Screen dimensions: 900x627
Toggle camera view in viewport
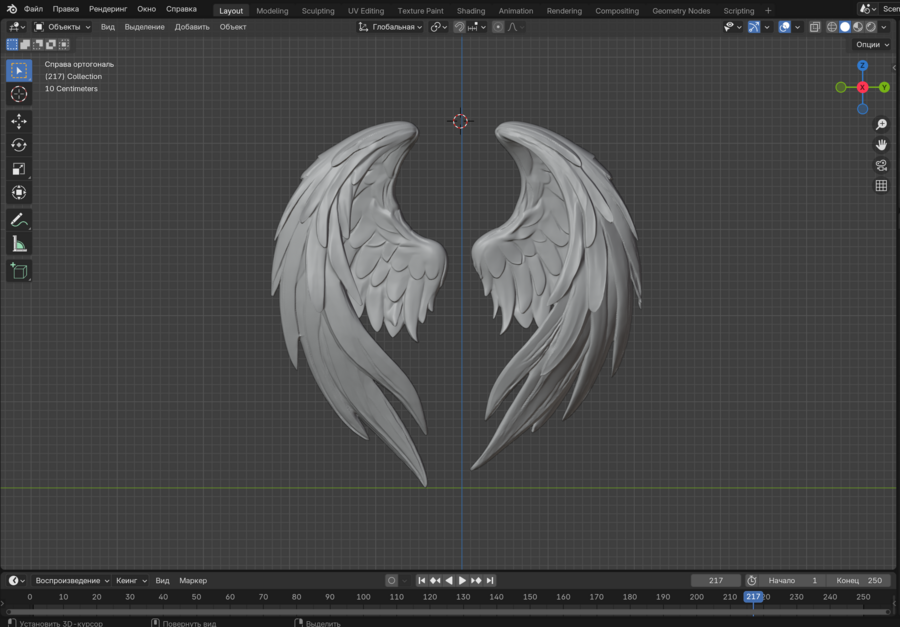click(881, 165)
